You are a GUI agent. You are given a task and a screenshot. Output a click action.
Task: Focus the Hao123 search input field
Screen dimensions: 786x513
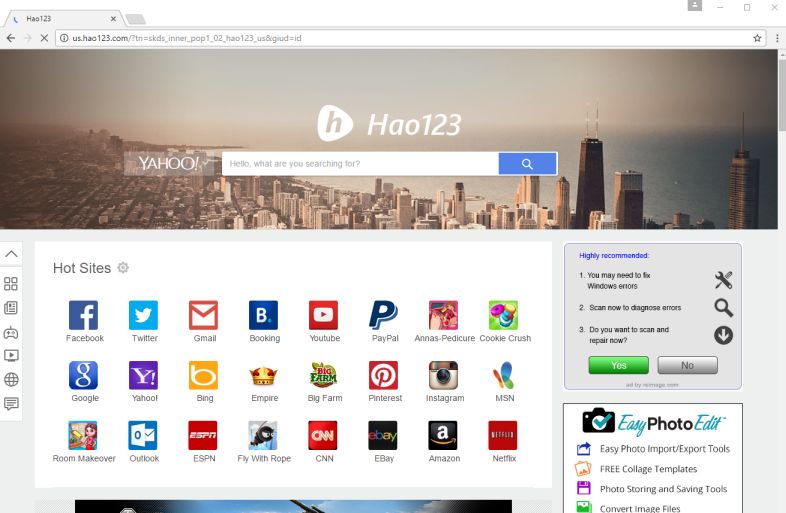[x=360, y=164]
